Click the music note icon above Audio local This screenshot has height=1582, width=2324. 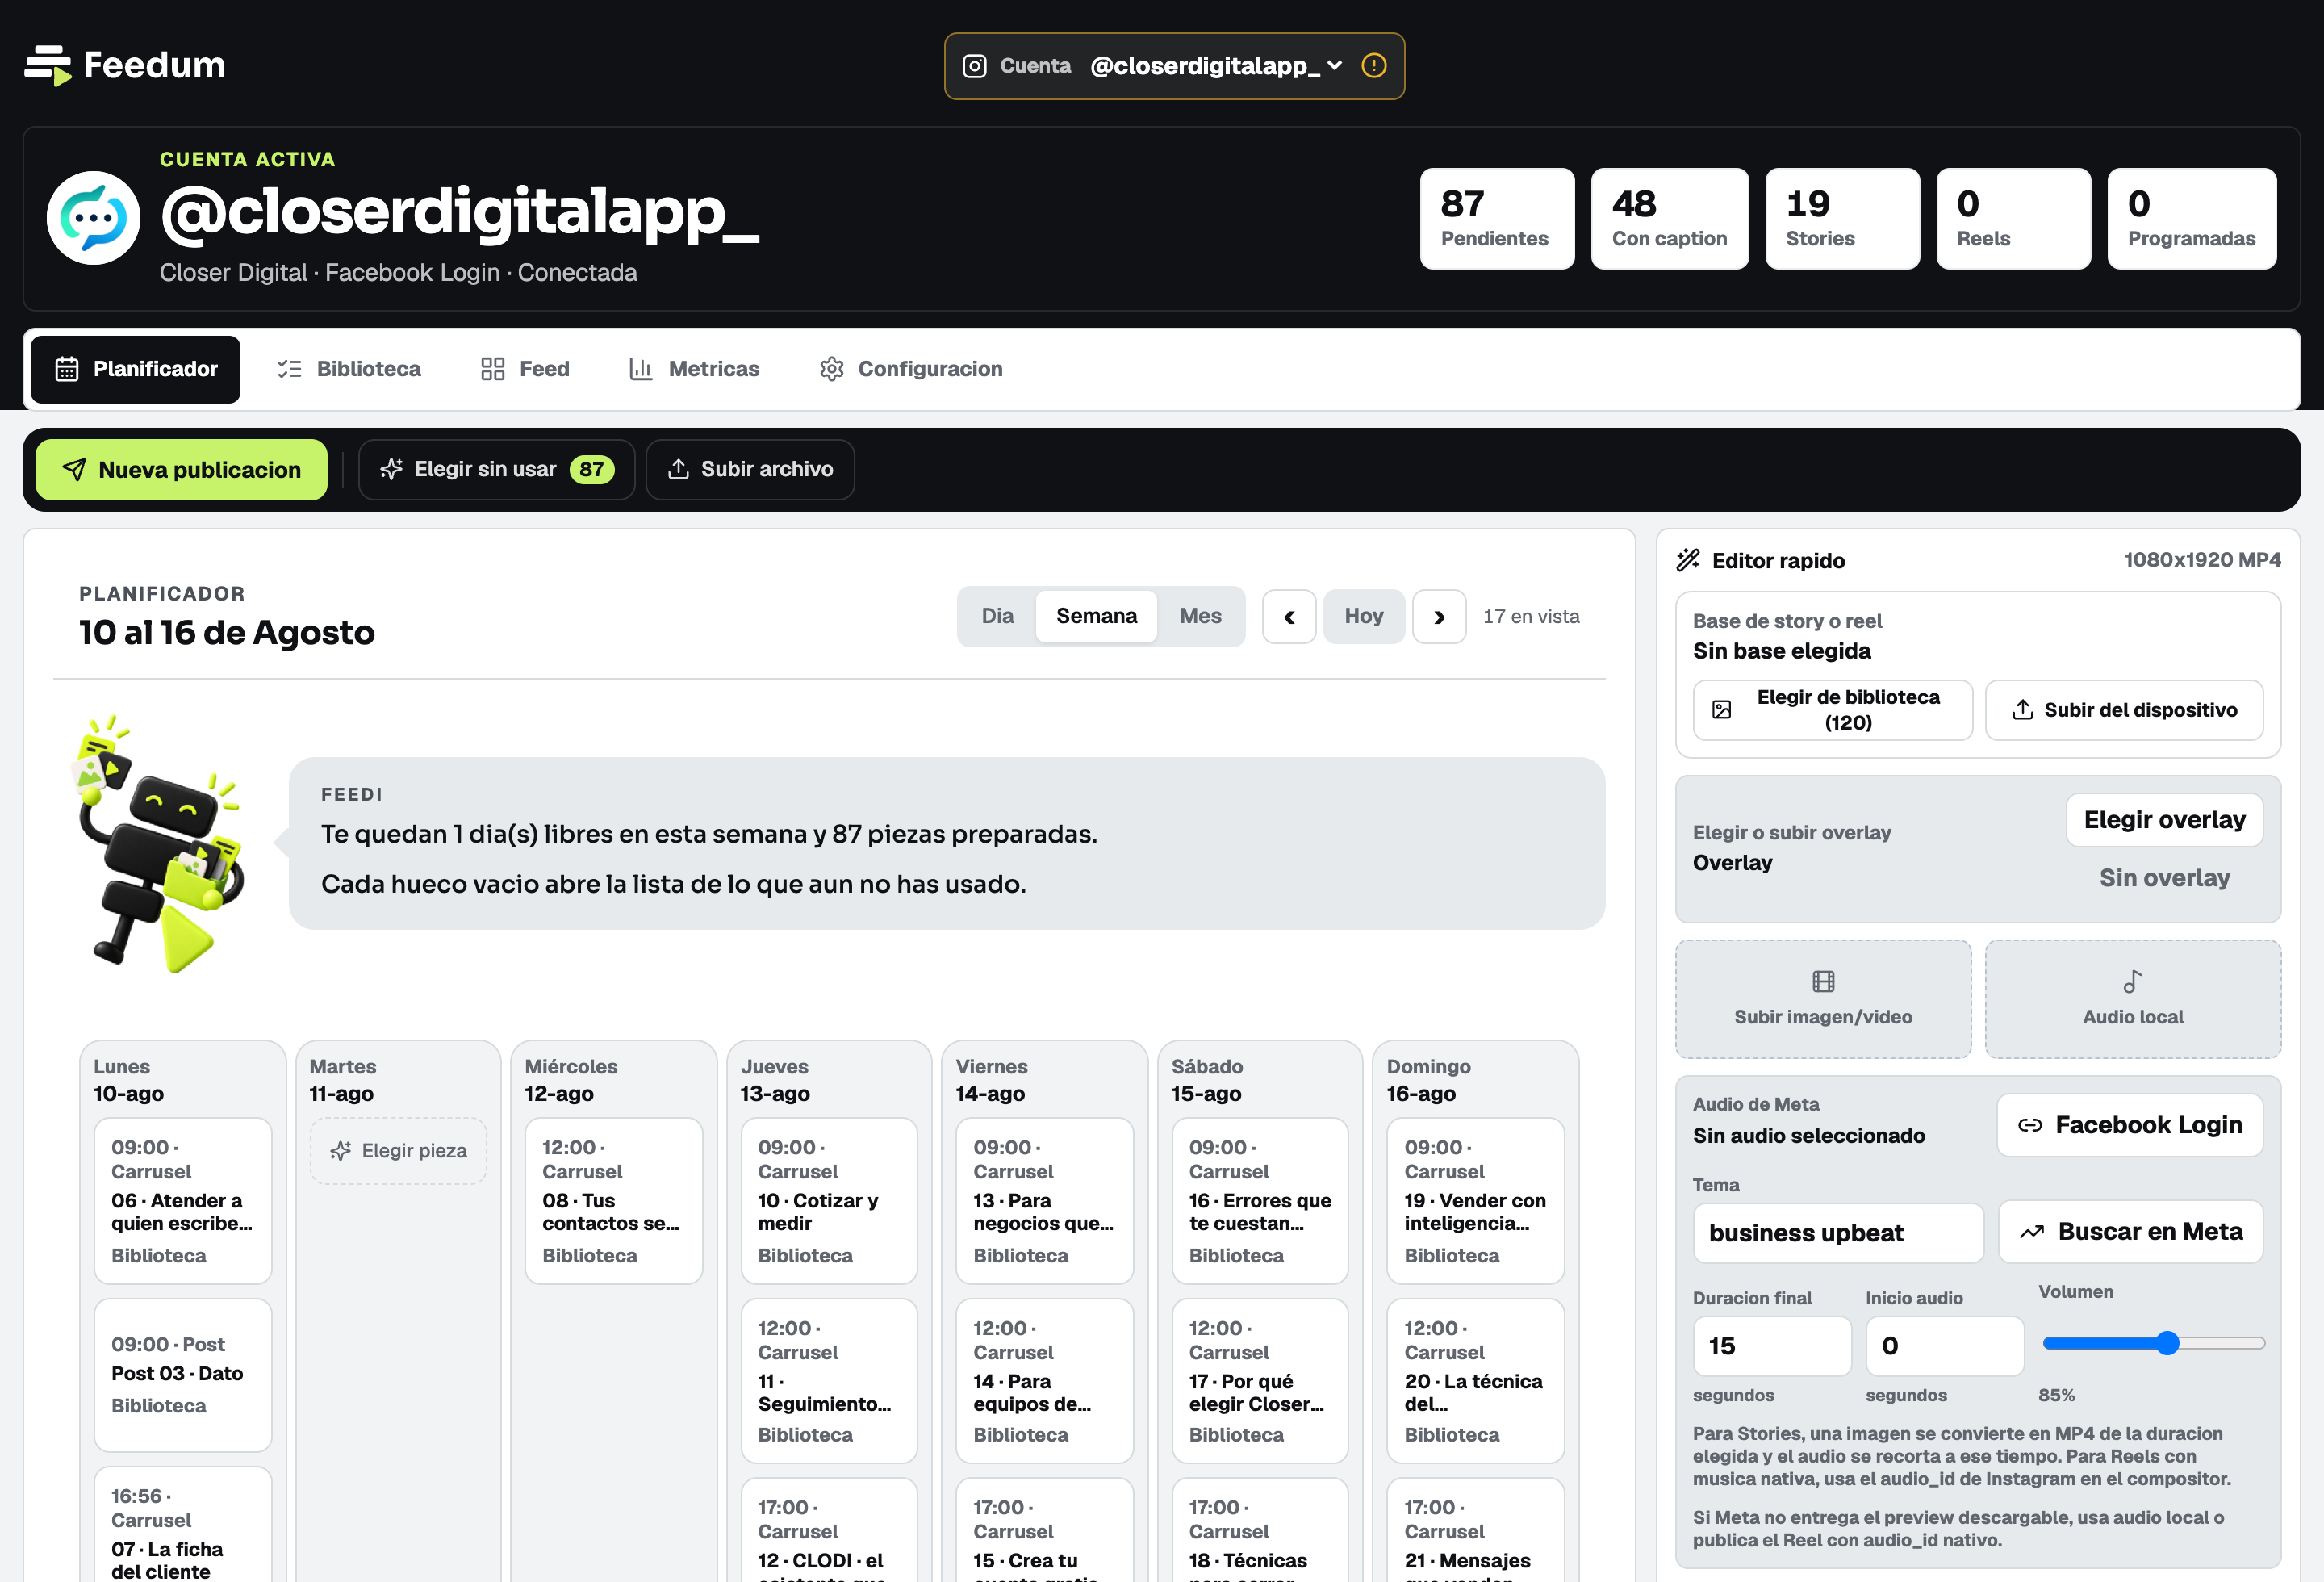pos(2133,982)
